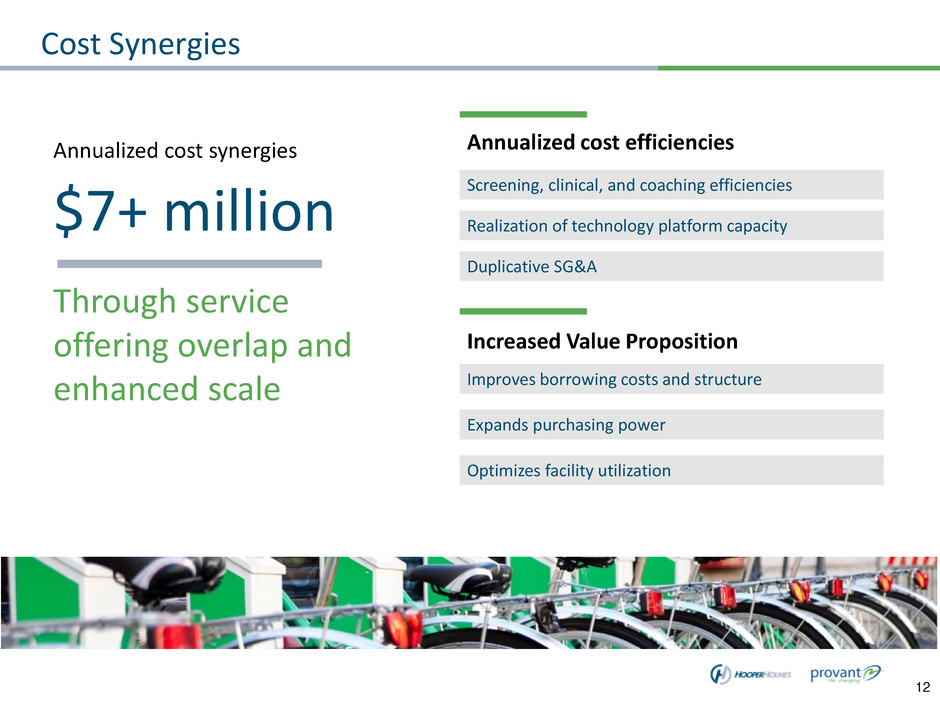Click the bicycle photo banner
This screenshot has height=705, width=940.
469,602
